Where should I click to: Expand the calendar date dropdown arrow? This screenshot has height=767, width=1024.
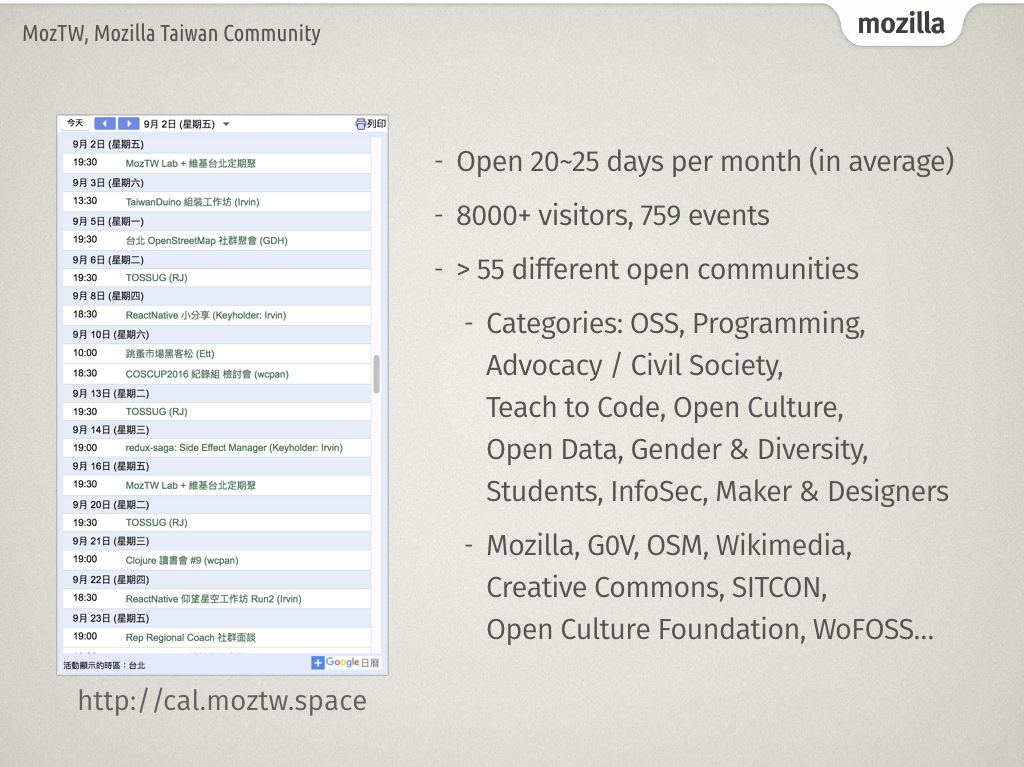click(x=225, y=124)
